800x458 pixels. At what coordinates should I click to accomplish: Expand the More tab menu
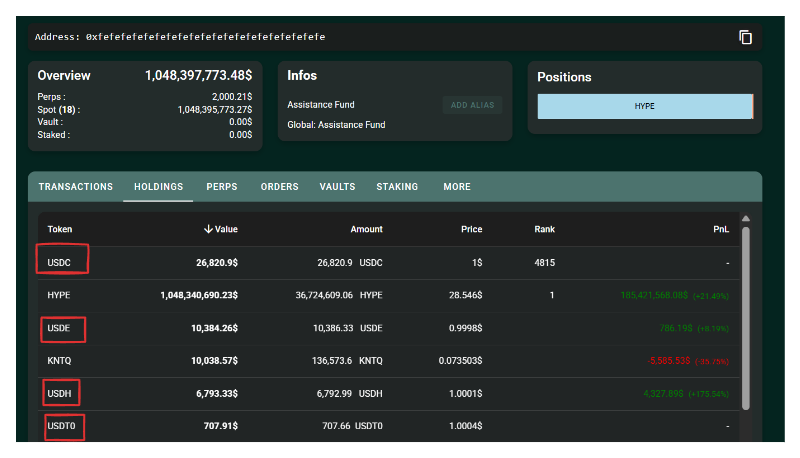click(457, 187)
